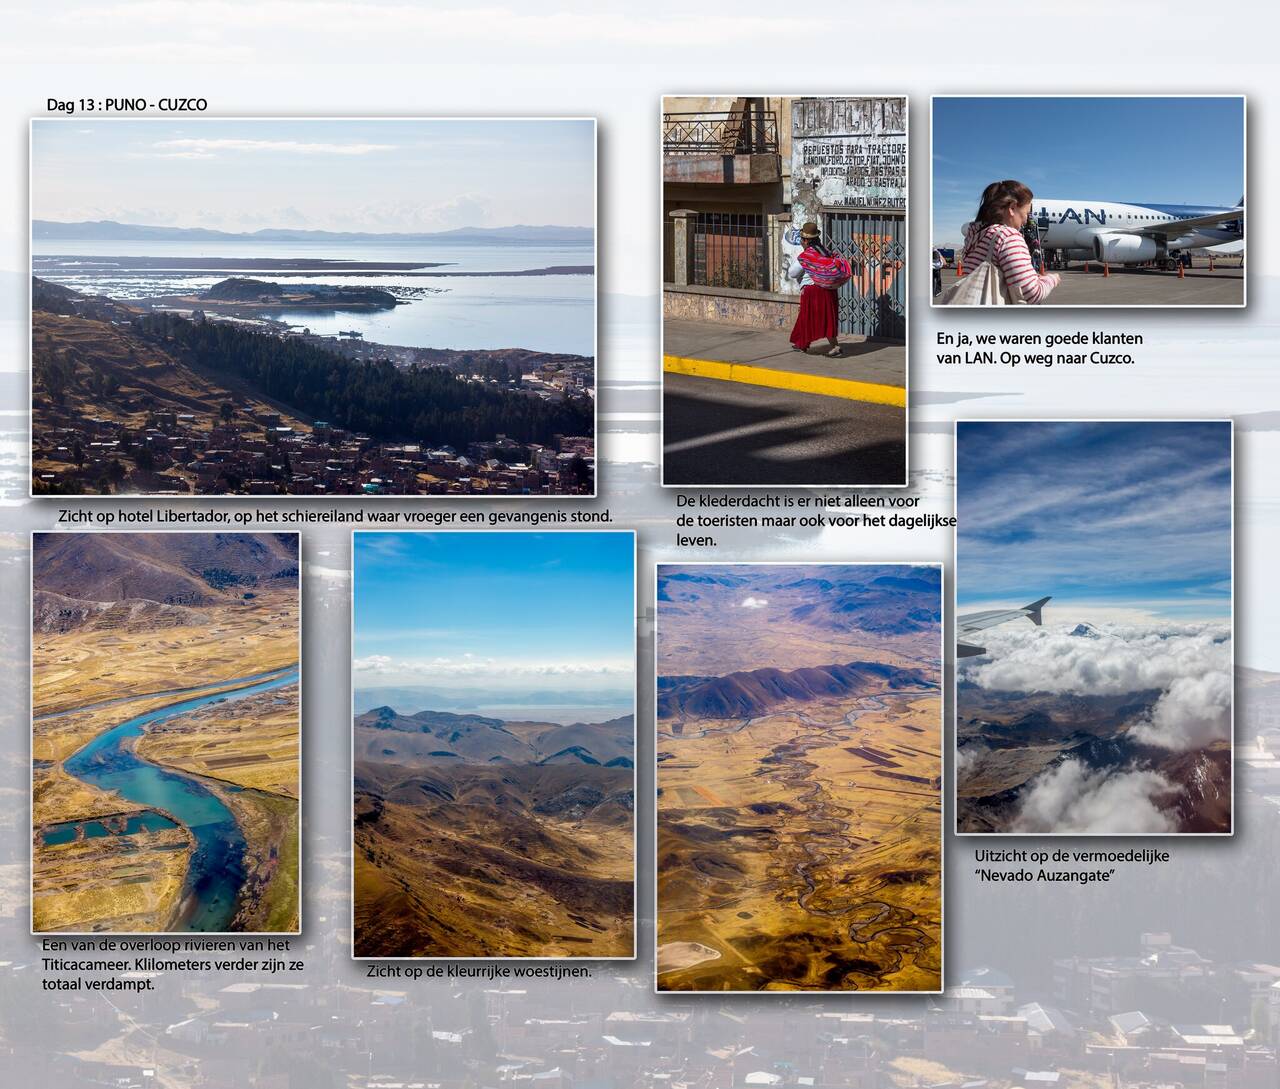The width and height of the screenshot is (1280, 1089).
Task: Click the 'Zicht op de kleurrijke woestijnen' caption
Action: [x=479, y=971]
